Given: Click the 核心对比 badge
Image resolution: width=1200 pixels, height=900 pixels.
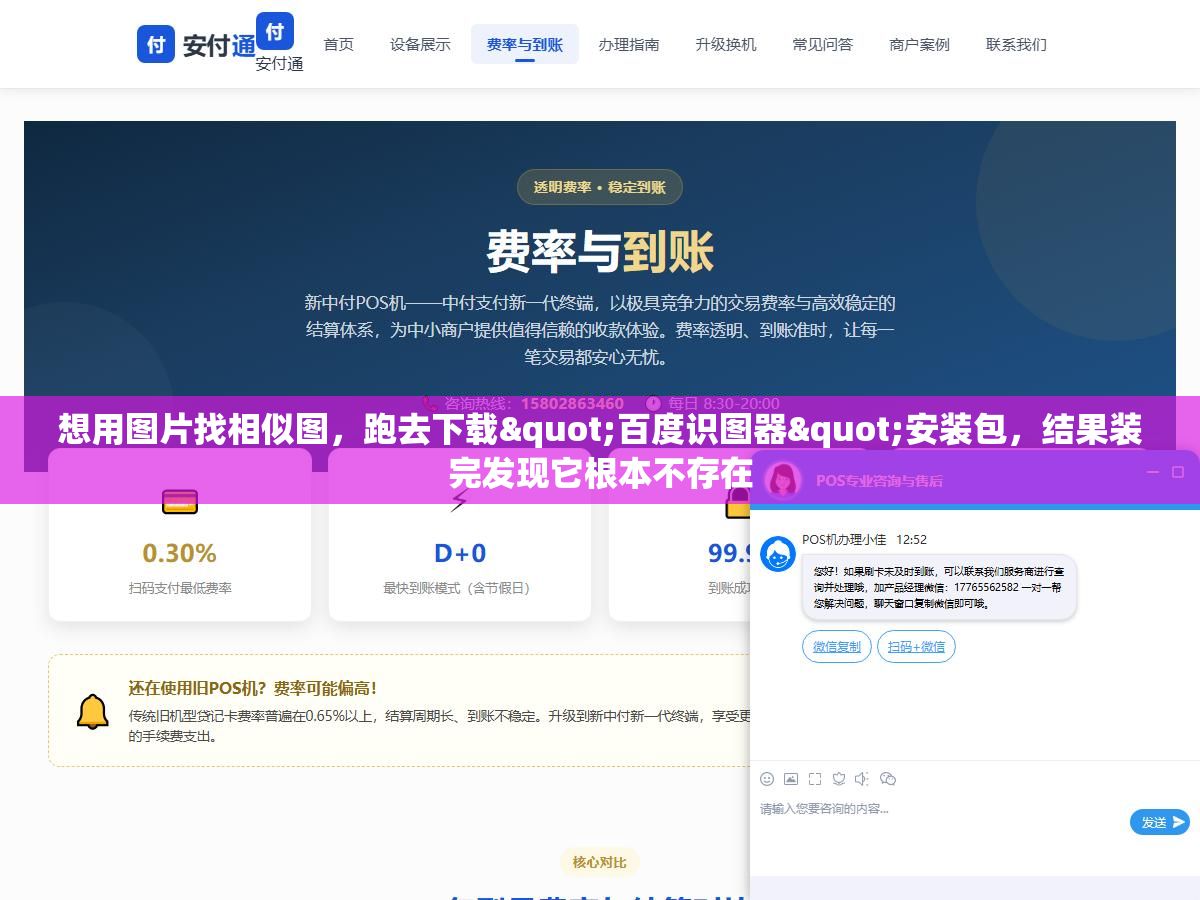Looking at the screenshot, I should (599, 862).
